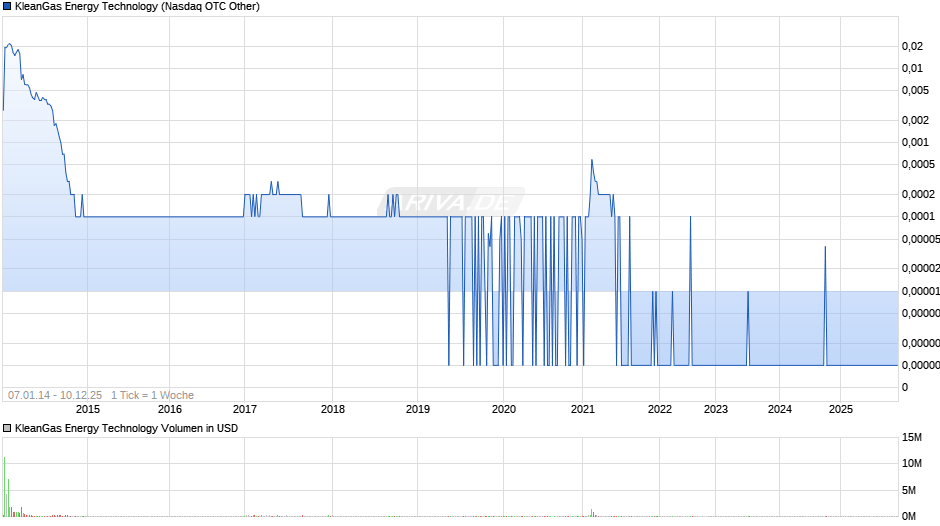Click the green volume bar in early 2021
The image size is (940, 526).
coord(592,513)
